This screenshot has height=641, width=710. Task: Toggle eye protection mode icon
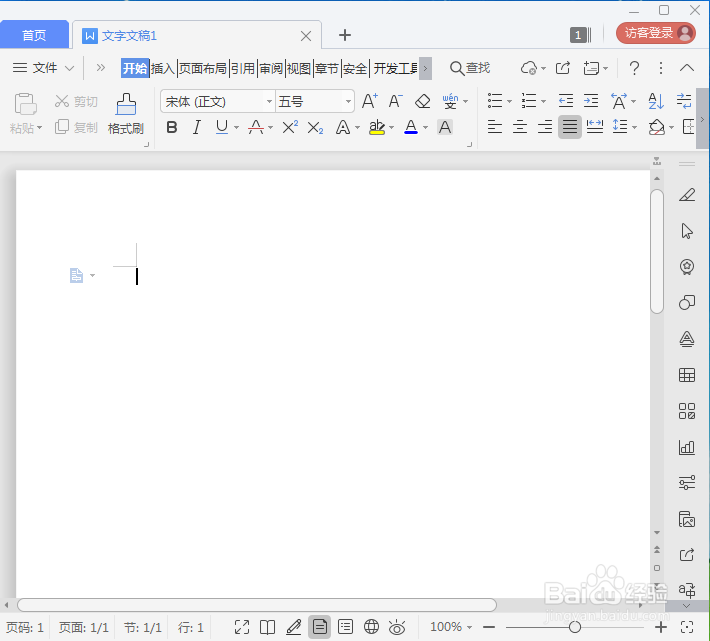(397, 627)
